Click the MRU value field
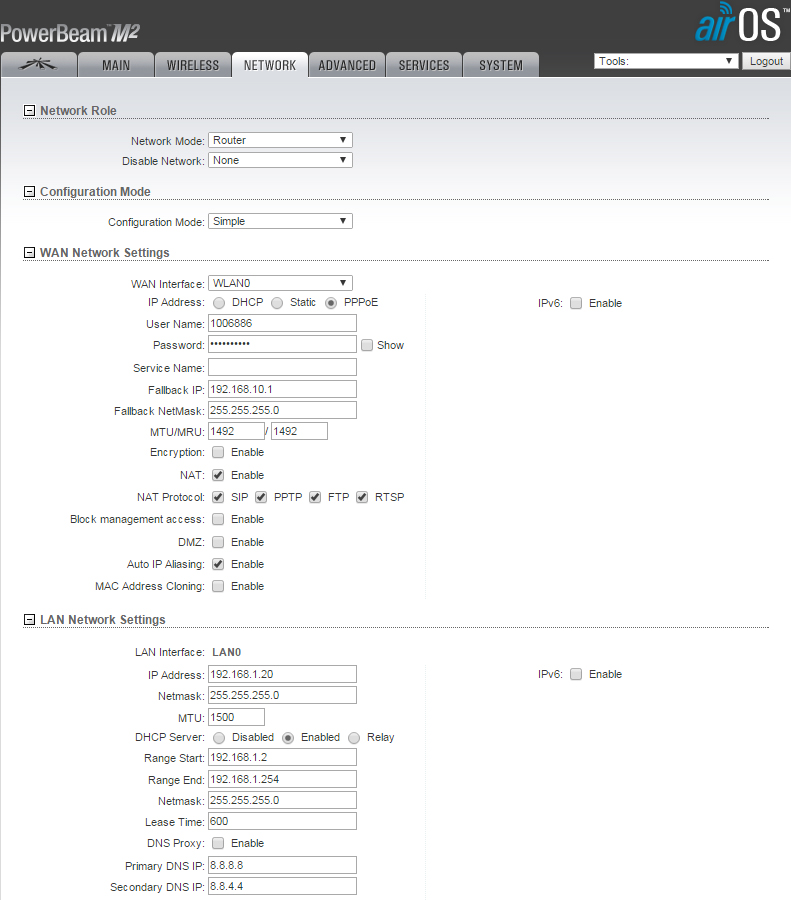Image resolution: width=791 pixels, height=900 pixels. pyautogui.click(x=299, y=431)
